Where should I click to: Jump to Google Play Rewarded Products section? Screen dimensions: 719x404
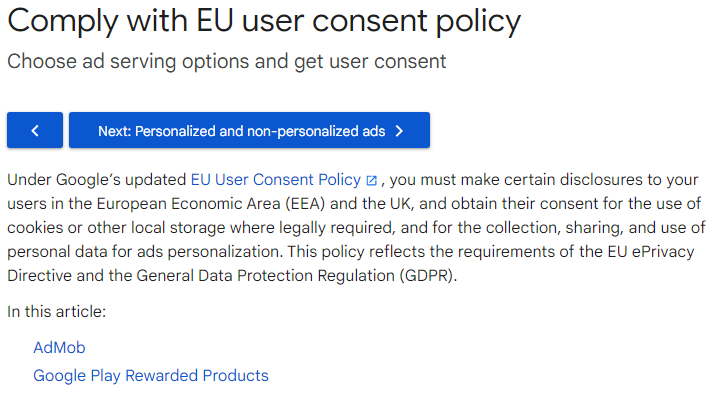(151, 376)
